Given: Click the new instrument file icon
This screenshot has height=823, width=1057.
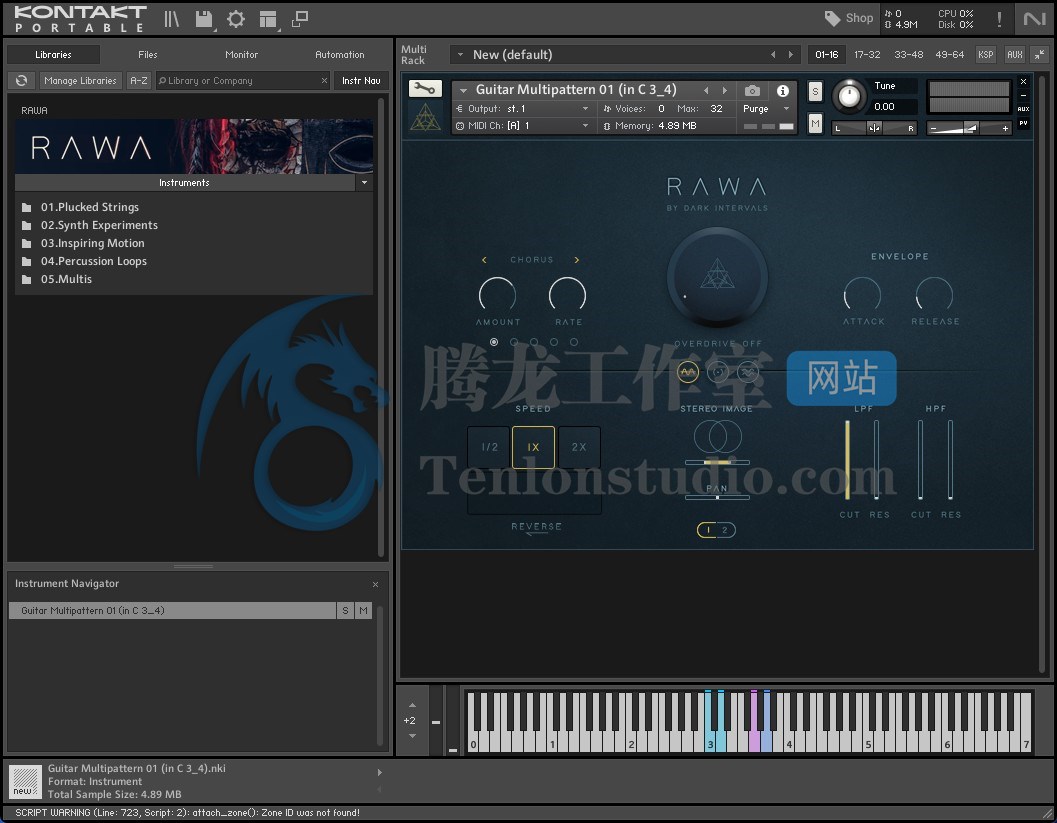Looking at the screenshot, I should pyautogui.click(x=26, y=782).
